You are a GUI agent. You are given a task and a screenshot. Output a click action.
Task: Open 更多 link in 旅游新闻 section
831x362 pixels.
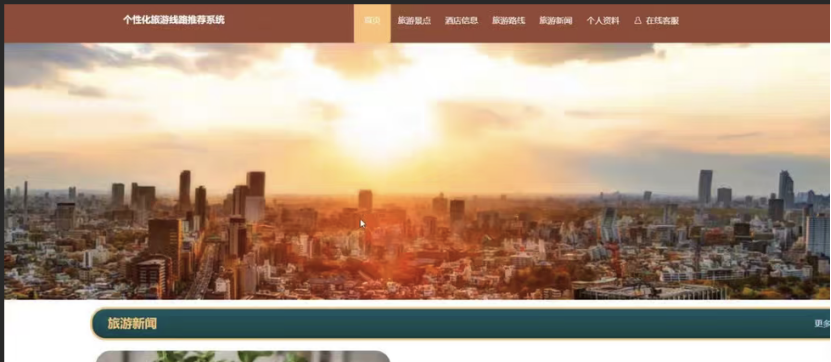pyautogui.click(x=822, y=324)
